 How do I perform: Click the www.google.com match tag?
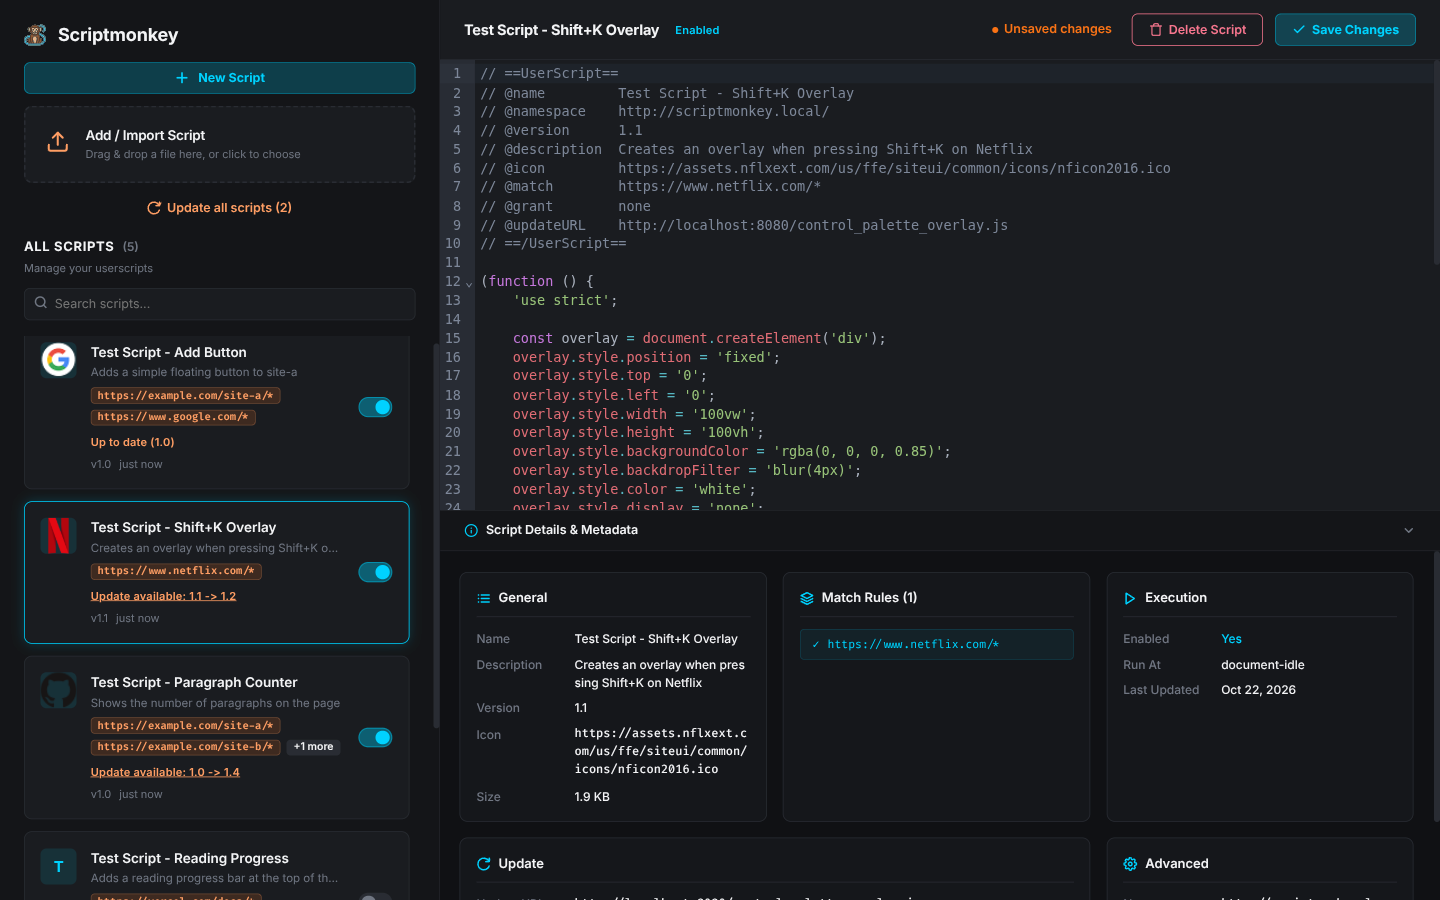coord(173,417)
